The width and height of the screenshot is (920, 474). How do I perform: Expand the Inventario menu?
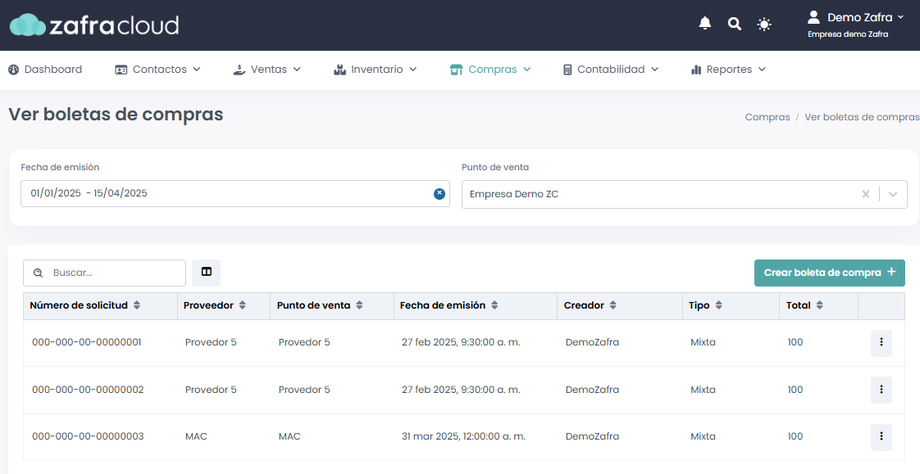[375, 69]
